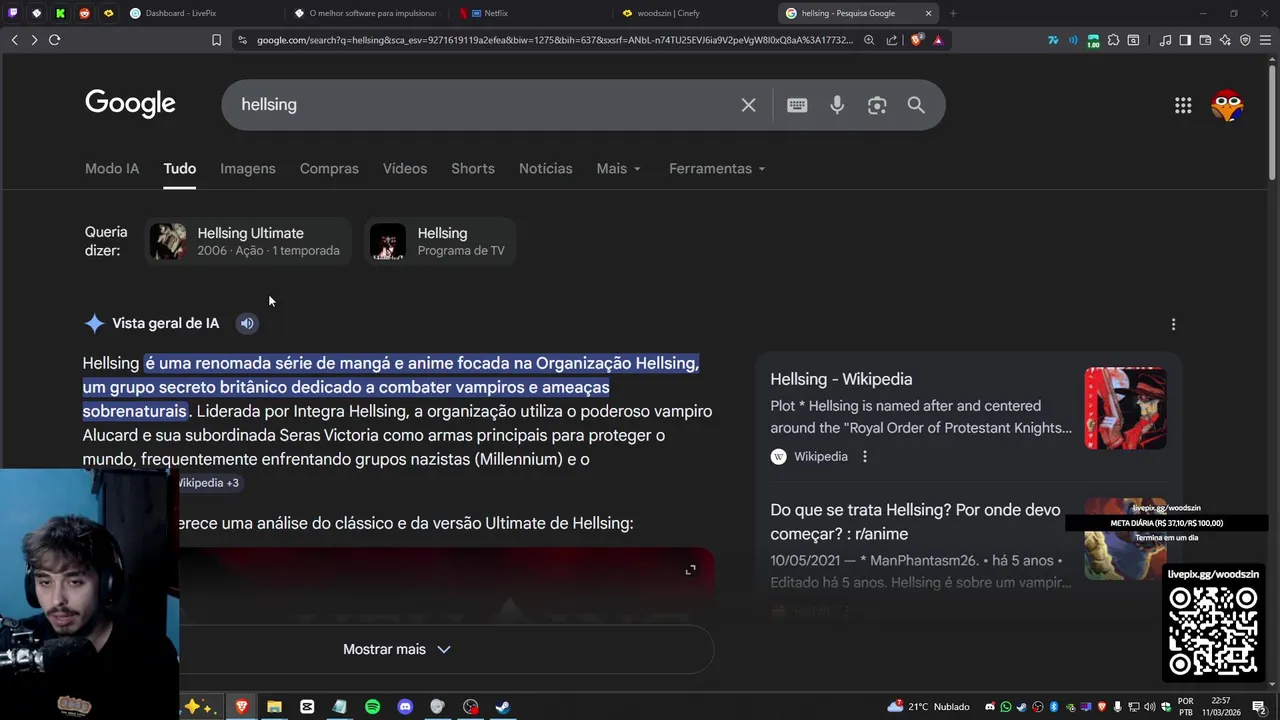This screenshot has height=720, width=1280.
Task: Switch to 'O melhor software' browser tab
Action: tap(365, 13)
